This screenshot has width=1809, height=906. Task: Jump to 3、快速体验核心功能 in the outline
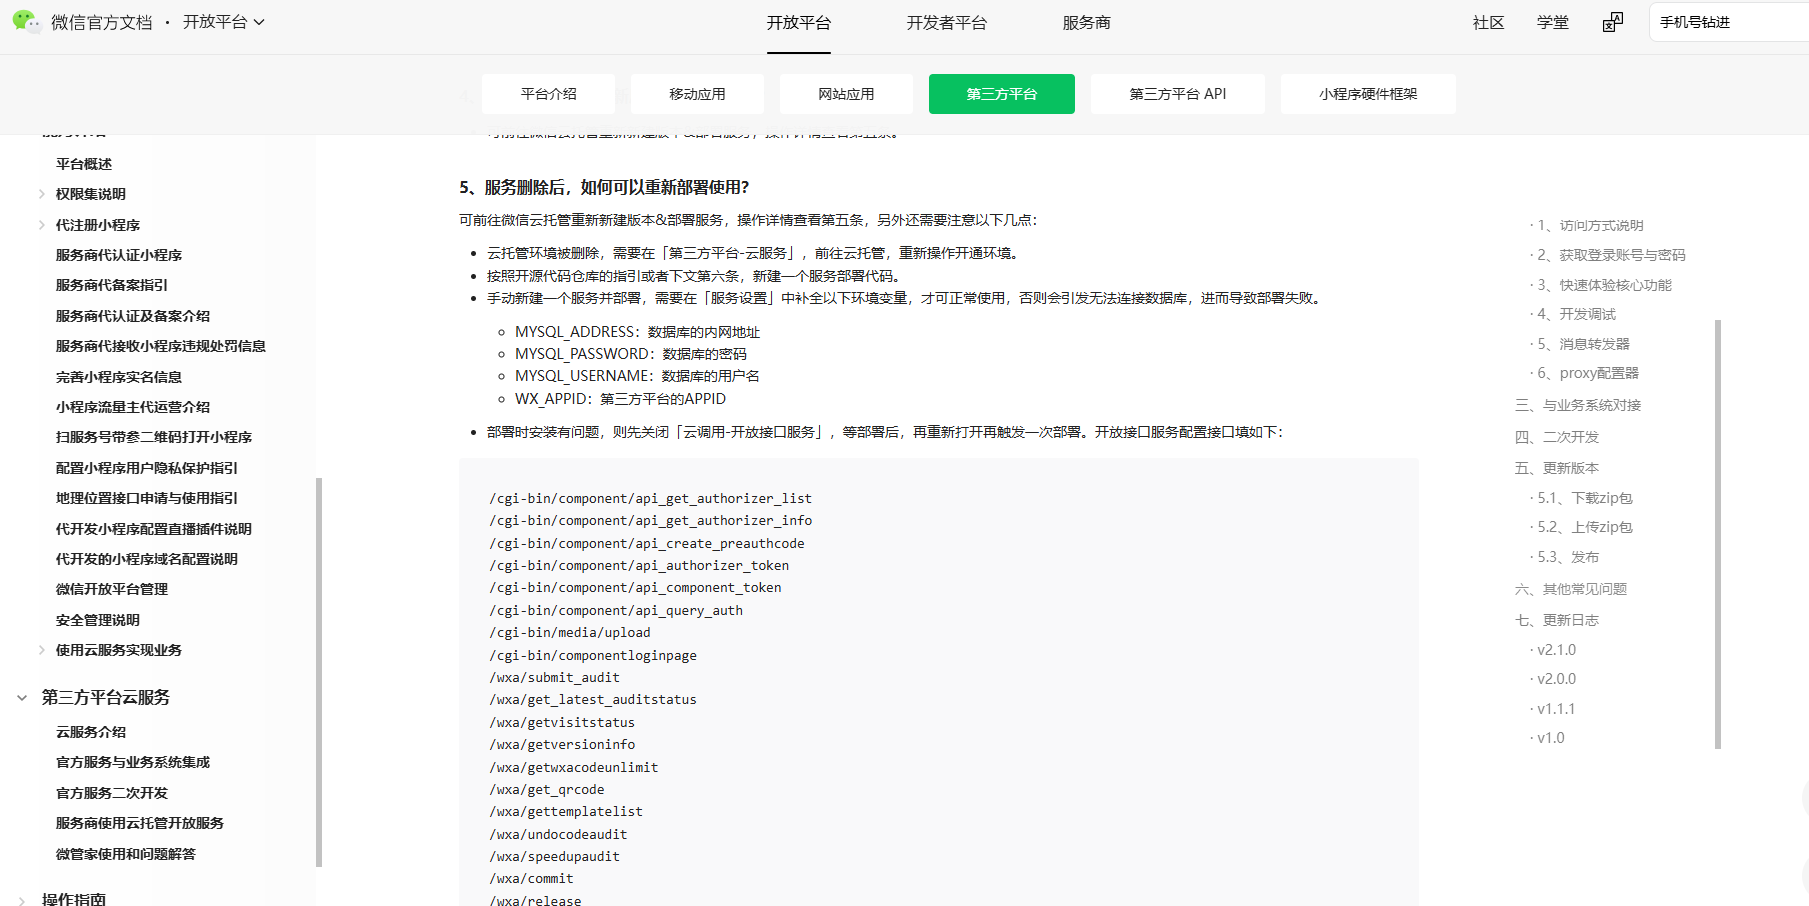tap(1604, 285)
